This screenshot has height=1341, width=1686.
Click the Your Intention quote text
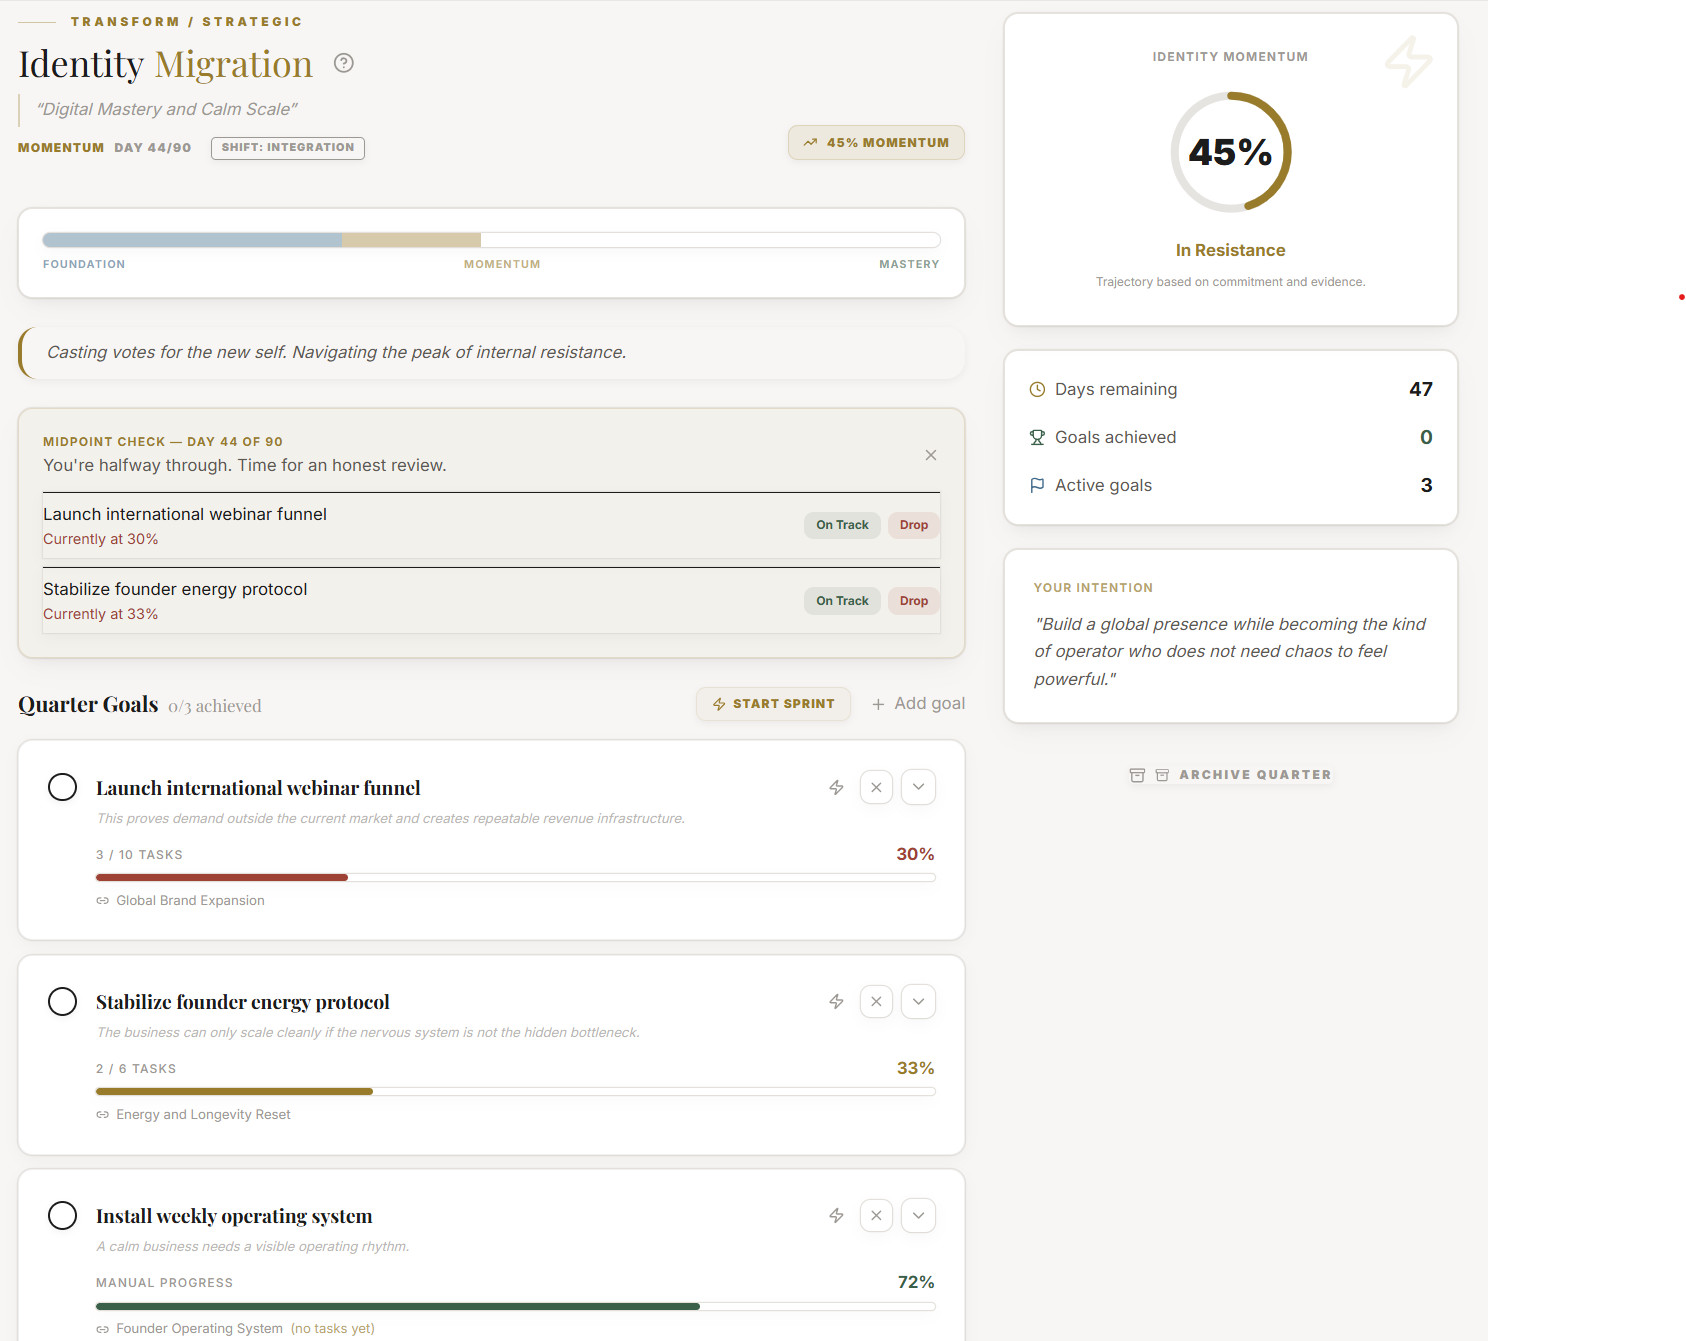[1230, 651]
